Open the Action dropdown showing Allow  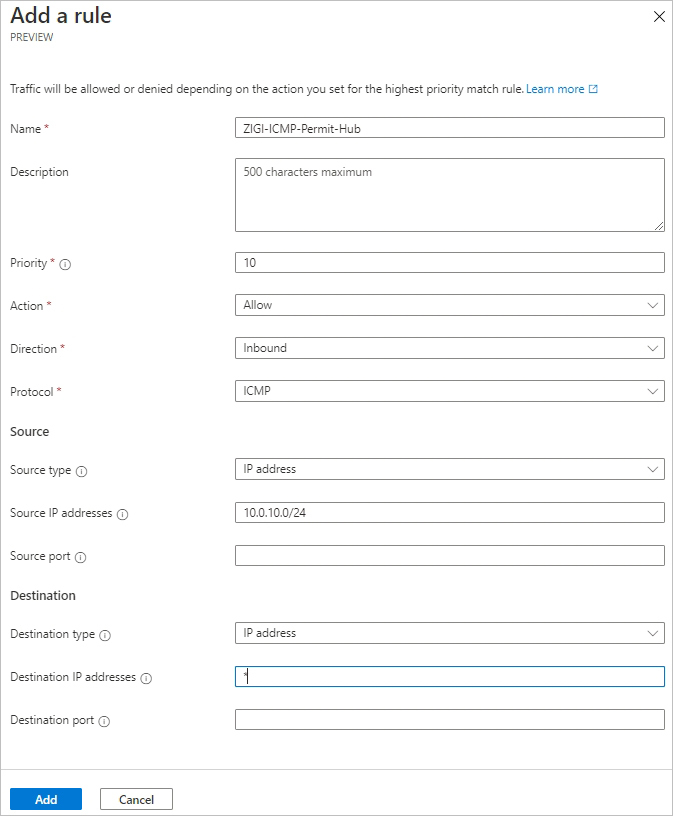pos(450,305)
